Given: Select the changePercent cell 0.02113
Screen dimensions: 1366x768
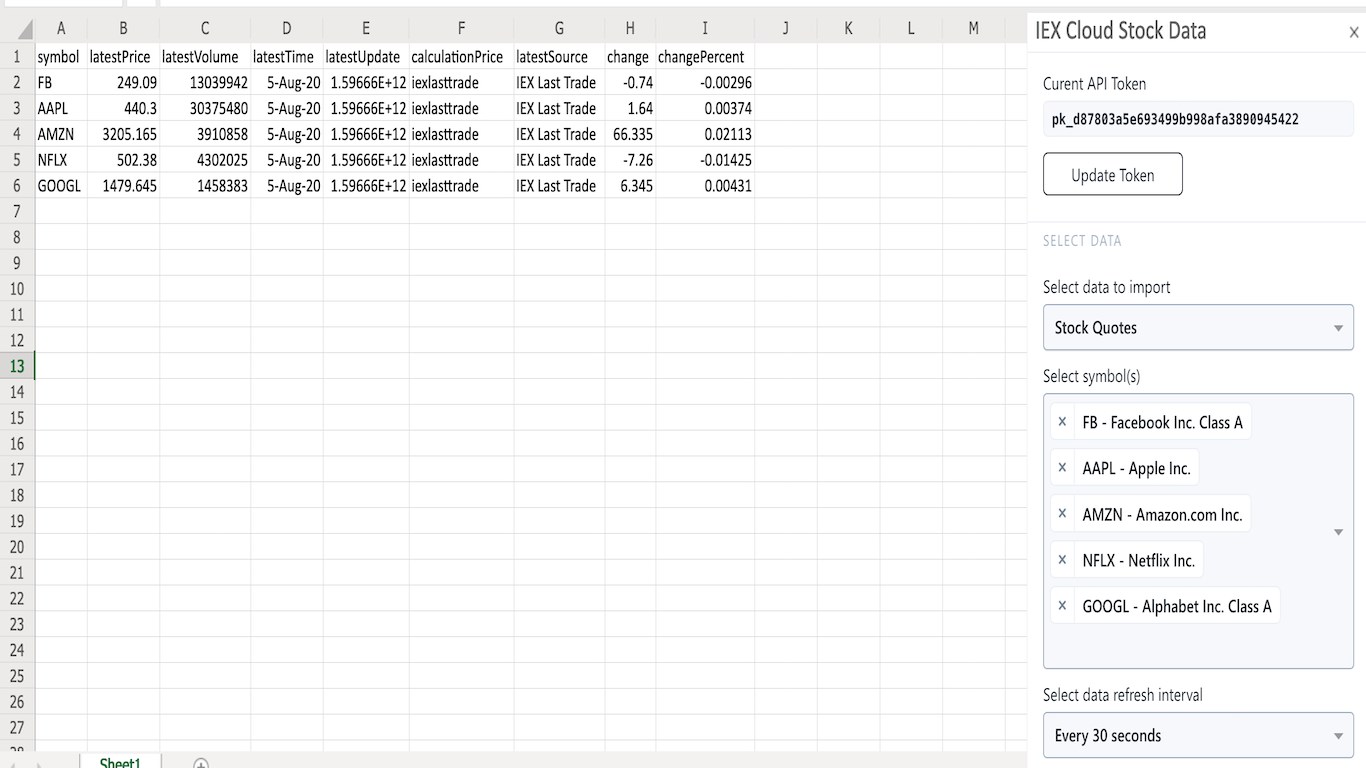Looking at the screenshot, I should [705, 134].
